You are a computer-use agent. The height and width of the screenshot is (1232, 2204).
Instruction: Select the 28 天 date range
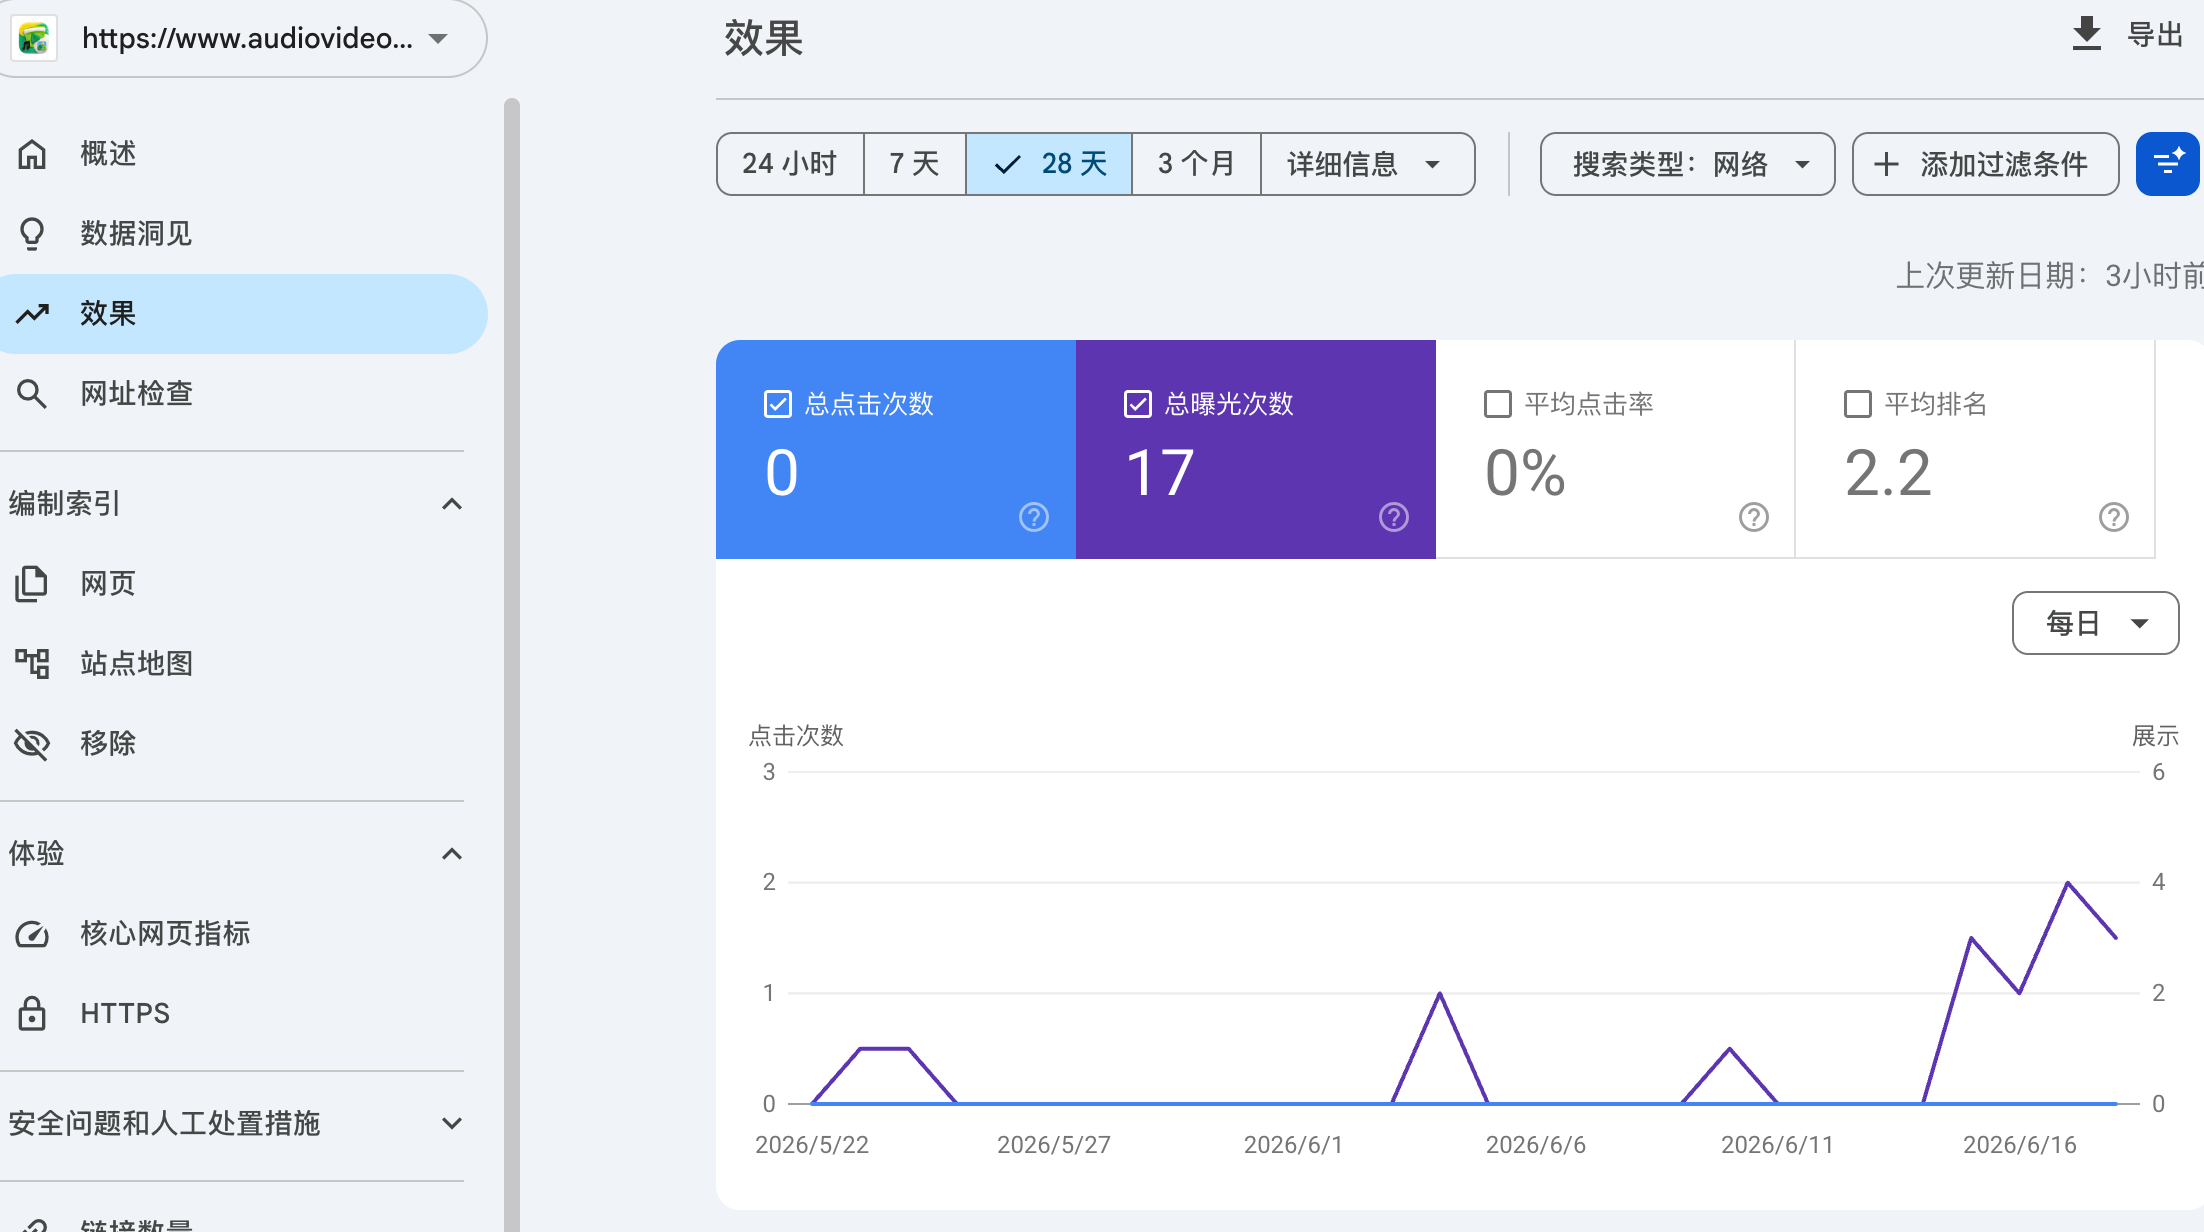tap(1049, 164)
